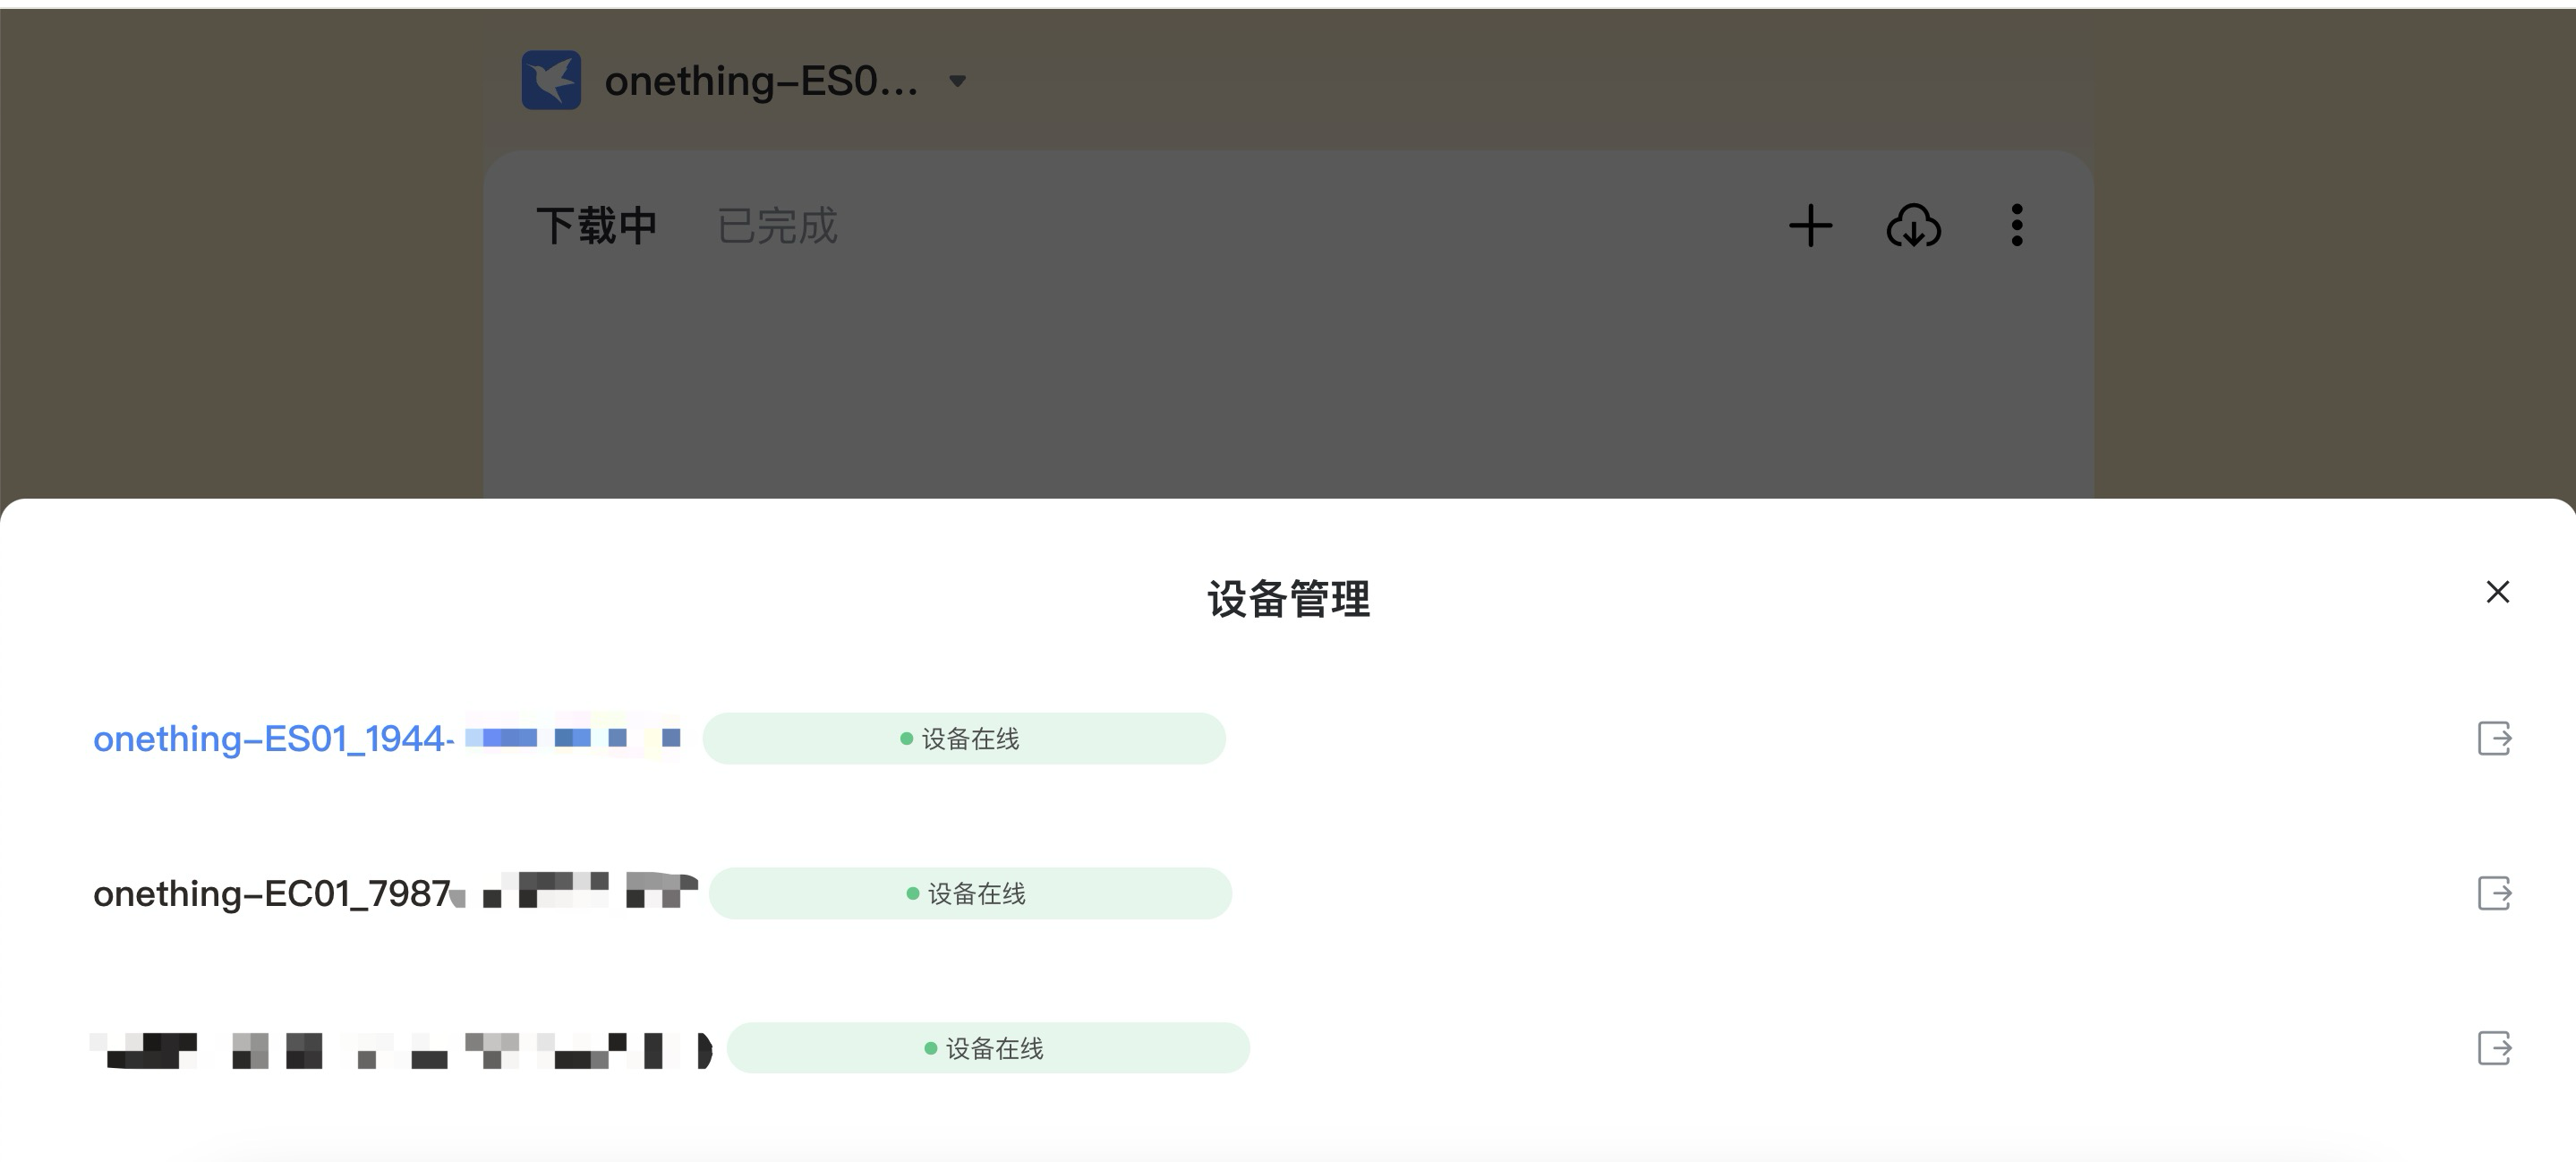Click the Xunlei bird logo icon

[551, 80]
